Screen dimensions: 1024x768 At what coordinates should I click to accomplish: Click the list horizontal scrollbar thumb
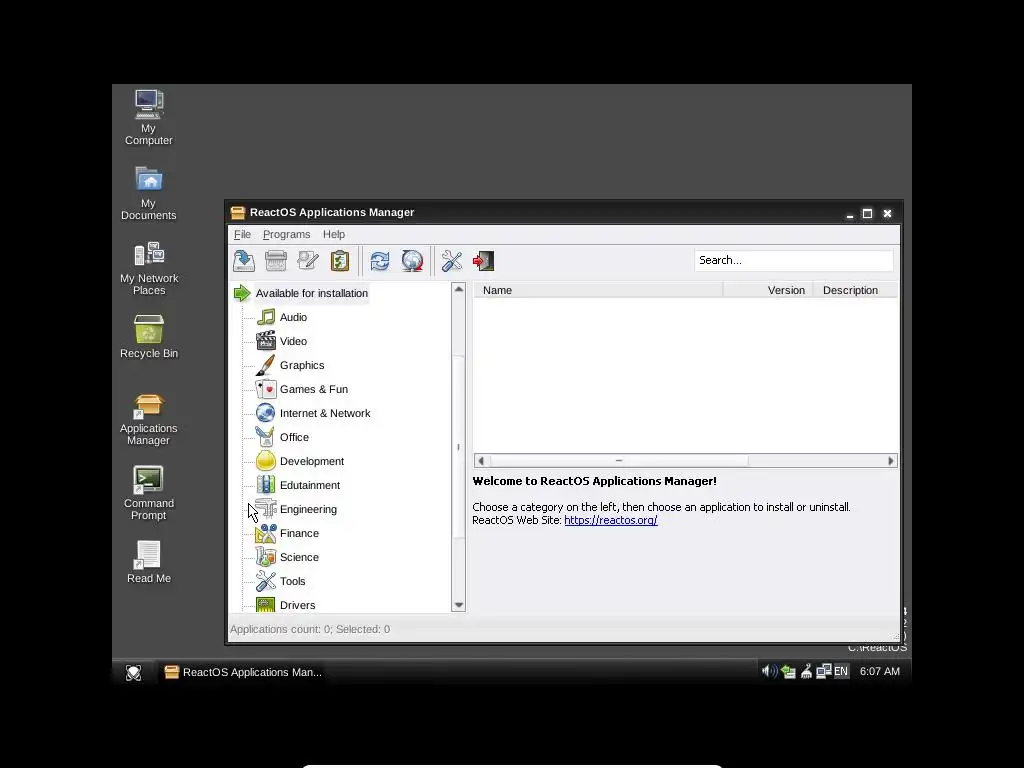[x=618, y=461]
